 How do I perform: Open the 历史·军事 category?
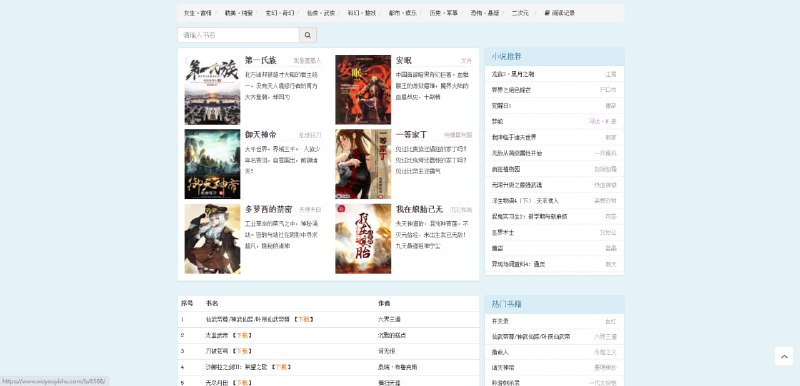pos(444,13)
